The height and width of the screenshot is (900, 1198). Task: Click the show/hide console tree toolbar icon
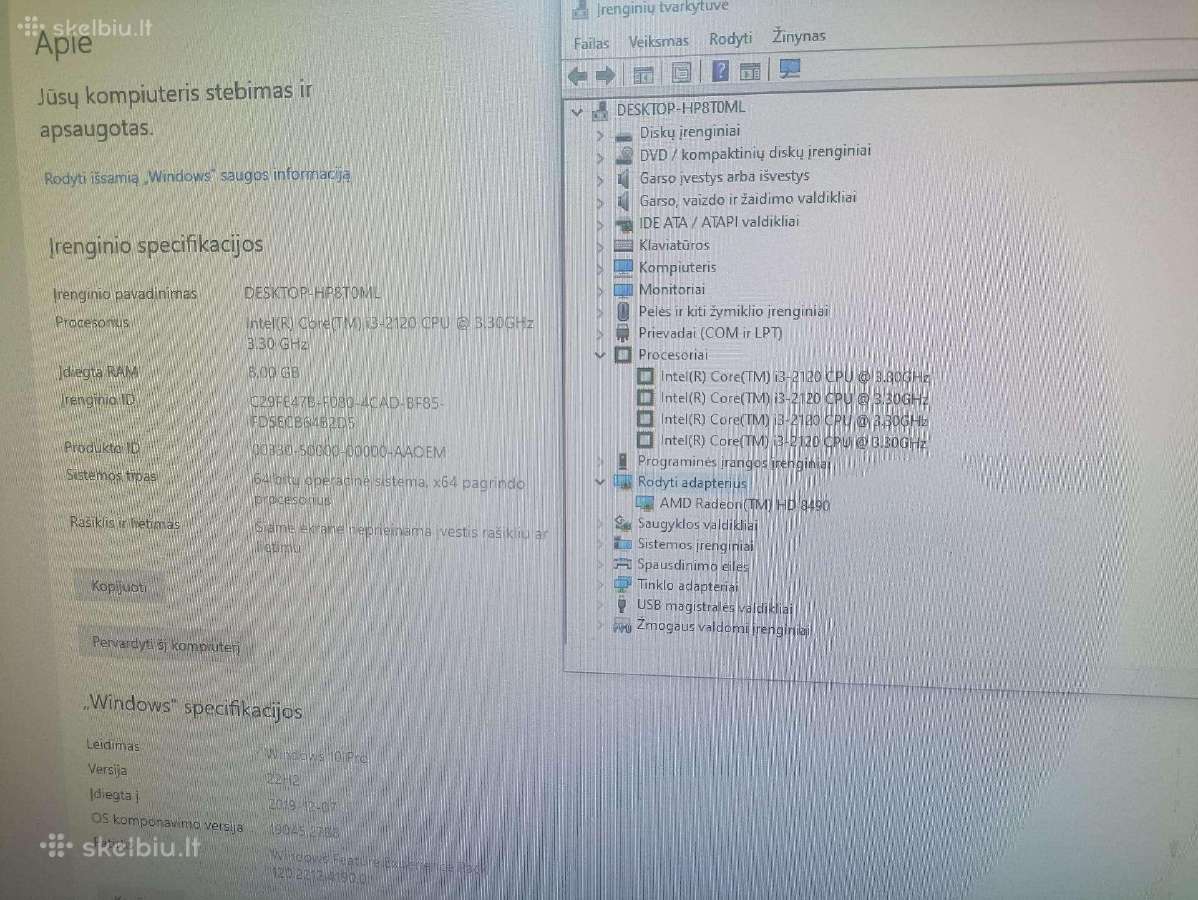[643, 75]
